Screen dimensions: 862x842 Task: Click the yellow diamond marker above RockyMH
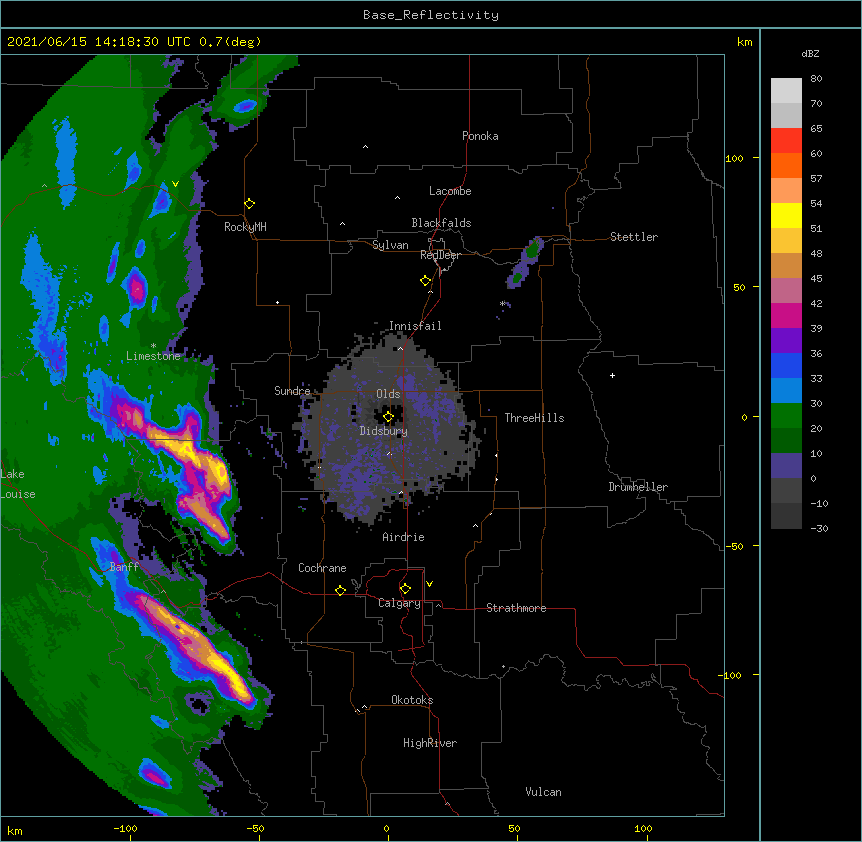click(249, 204)
